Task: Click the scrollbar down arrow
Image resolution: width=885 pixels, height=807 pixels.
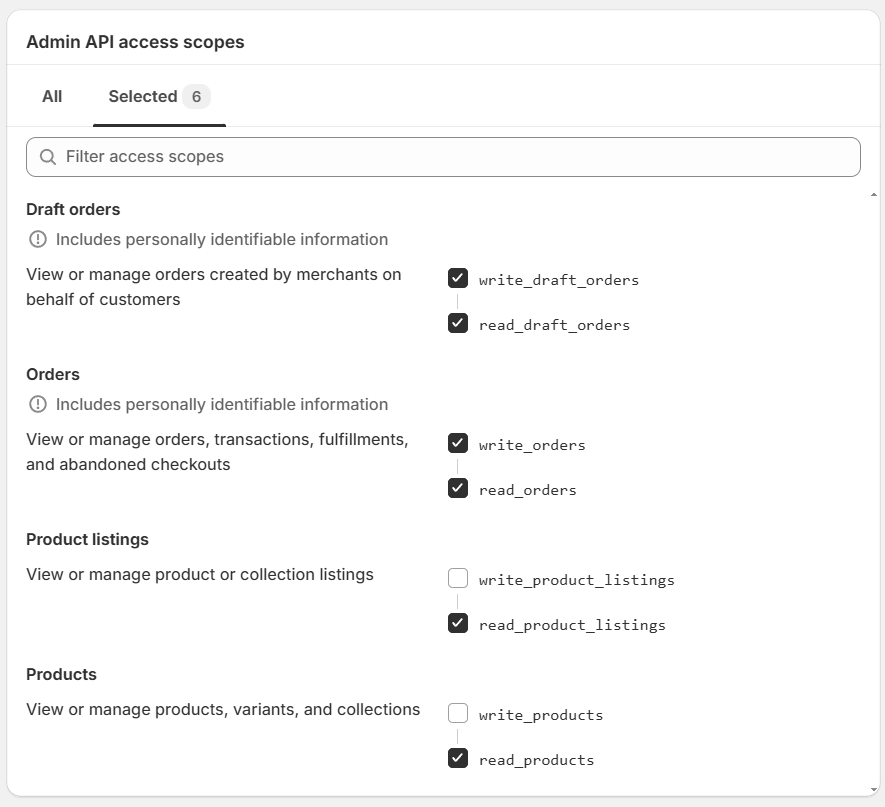Action: tap(874, 788)
